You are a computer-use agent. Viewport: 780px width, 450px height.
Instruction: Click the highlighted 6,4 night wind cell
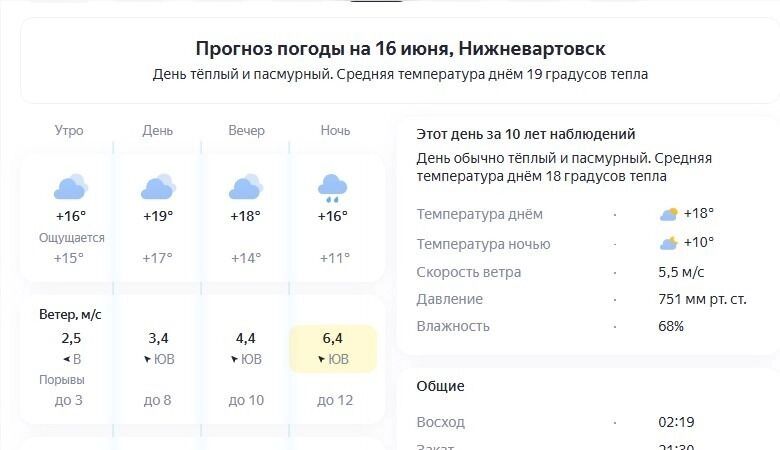333,349
